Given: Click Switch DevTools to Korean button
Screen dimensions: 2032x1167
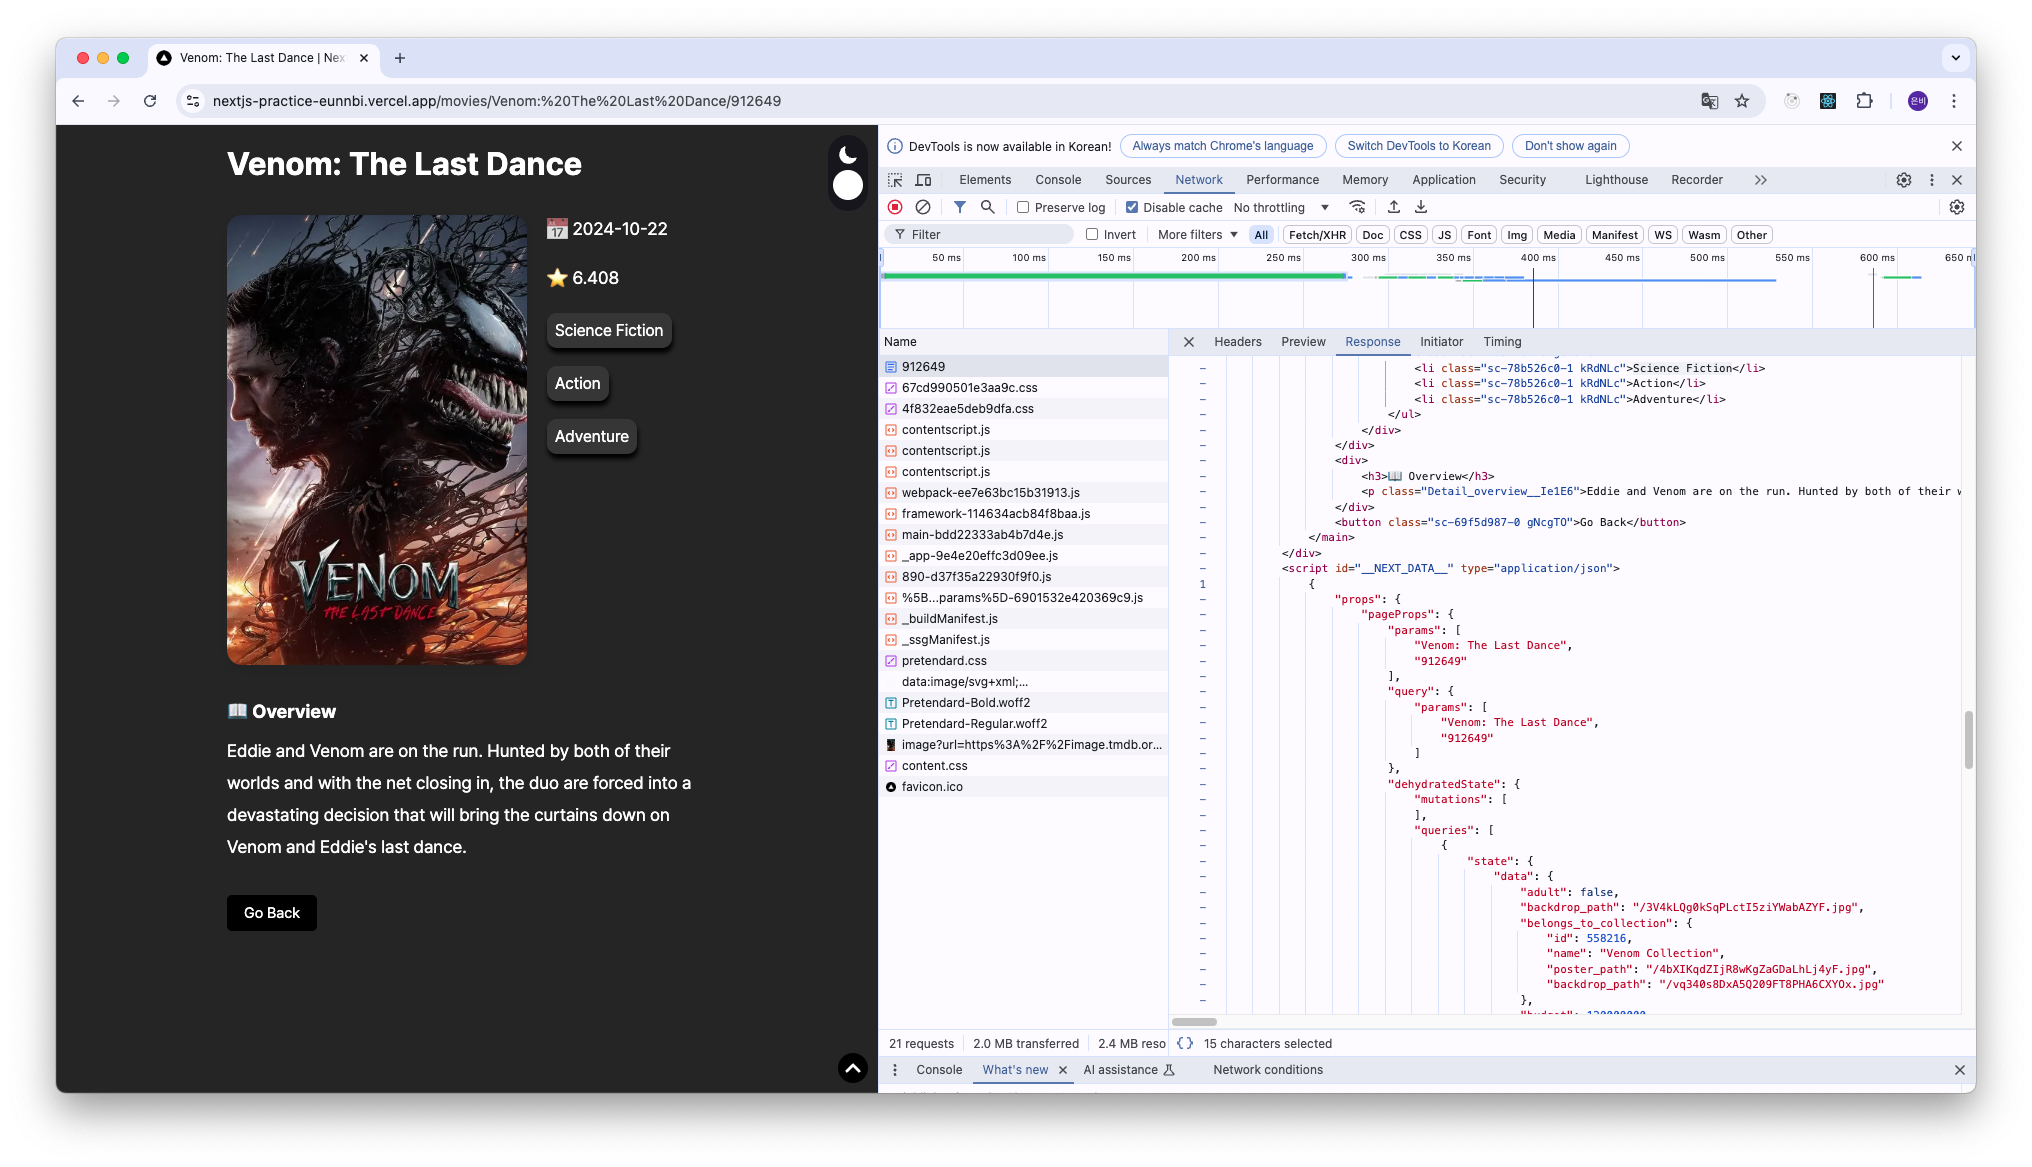Looking at the screenshot, I should tap(1418, 146).
